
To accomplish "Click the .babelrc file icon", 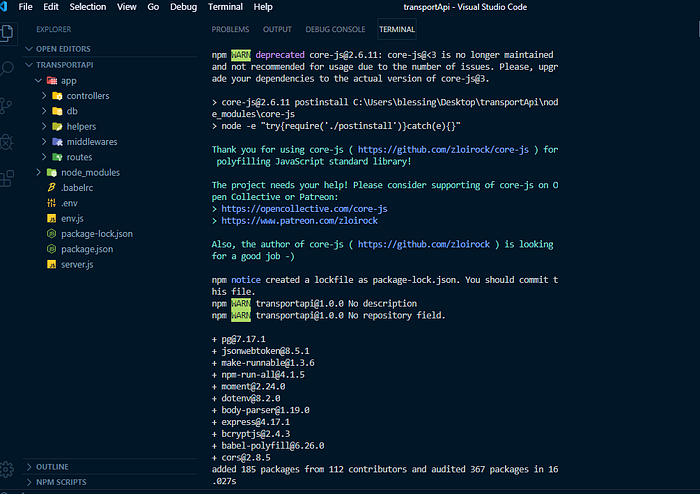I will [52, 188].
